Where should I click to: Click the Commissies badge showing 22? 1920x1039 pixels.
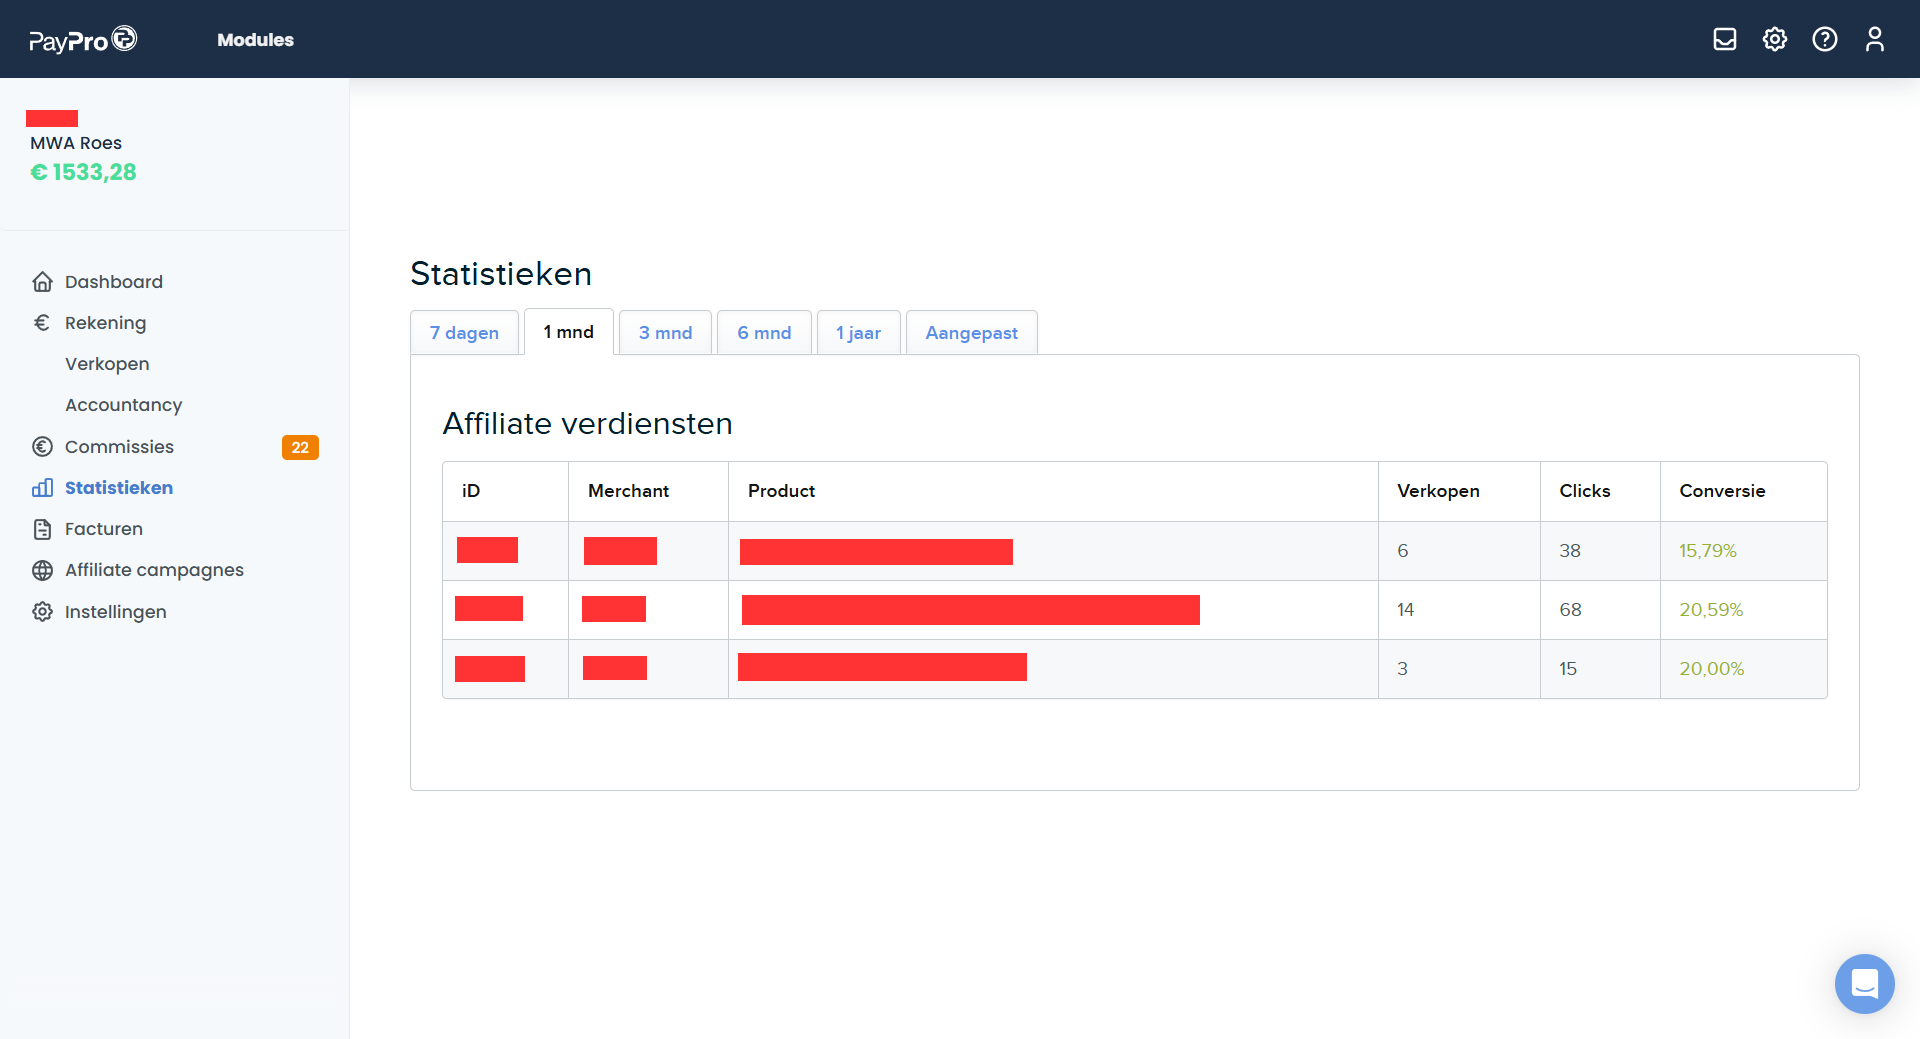pos(300,447)
